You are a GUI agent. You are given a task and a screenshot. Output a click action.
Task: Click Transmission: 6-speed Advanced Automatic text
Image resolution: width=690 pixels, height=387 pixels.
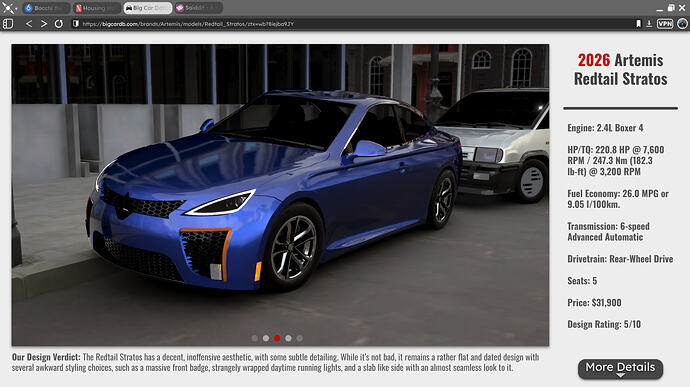[x=608, y=232]
